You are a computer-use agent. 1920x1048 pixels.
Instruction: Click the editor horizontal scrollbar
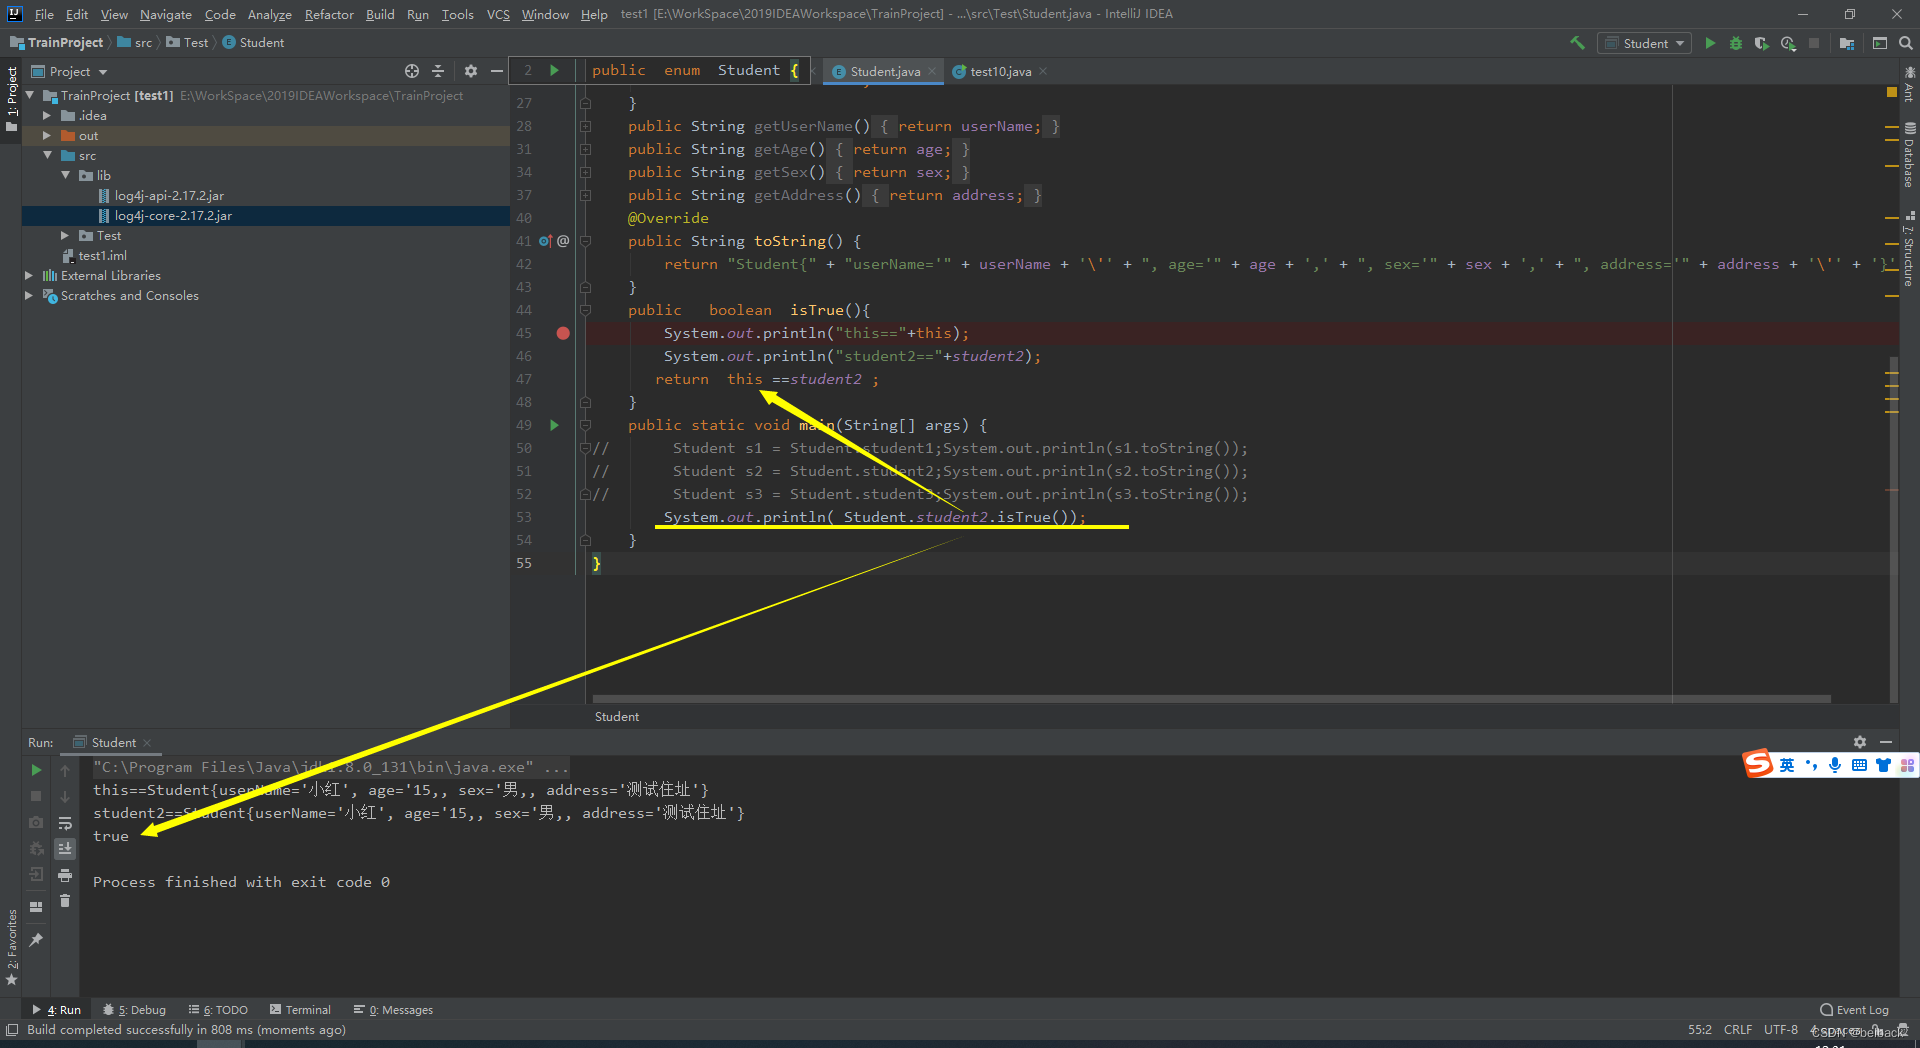tap(1211, 699)
